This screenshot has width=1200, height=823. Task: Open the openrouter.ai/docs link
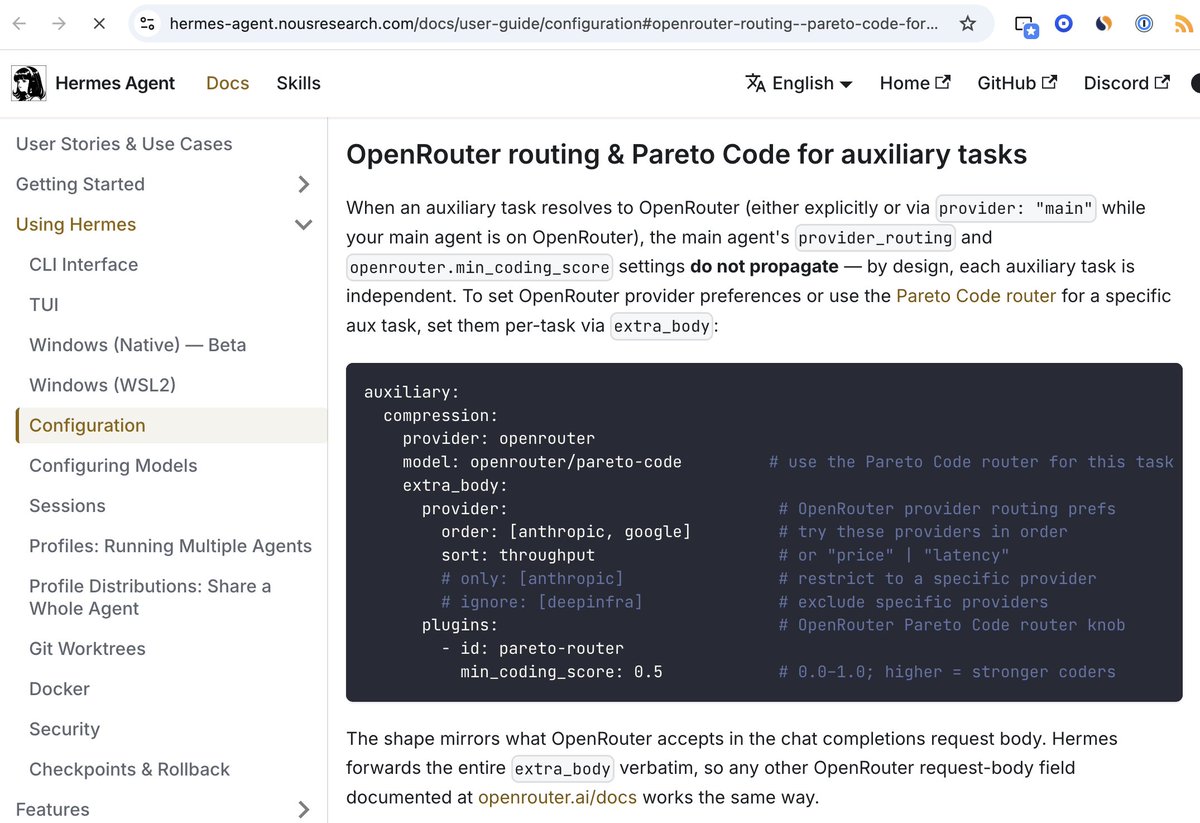click(557, 797)
